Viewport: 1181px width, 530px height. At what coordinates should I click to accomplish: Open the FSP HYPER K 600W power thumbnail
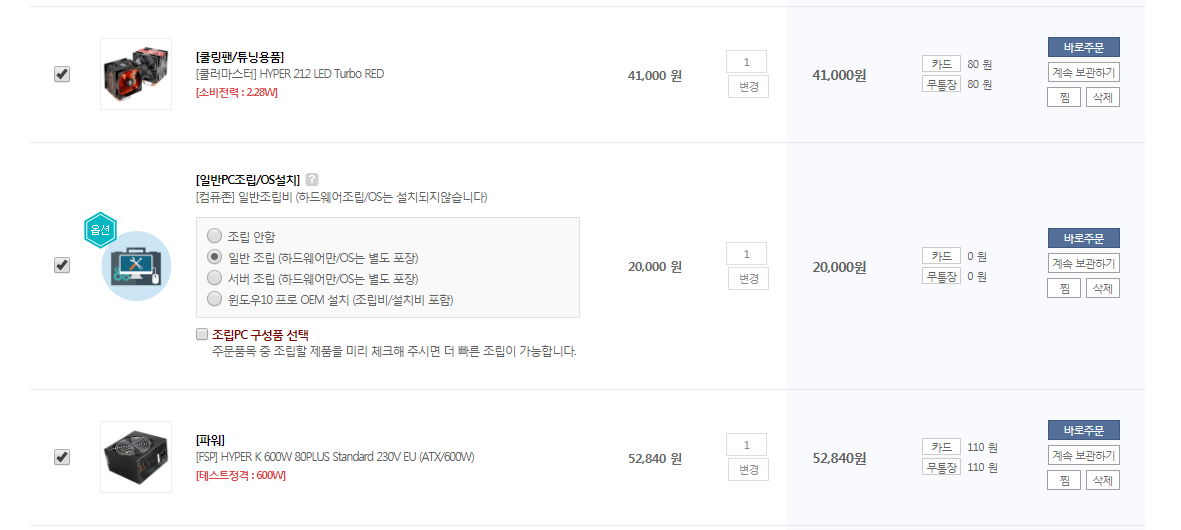coord(136,457)
